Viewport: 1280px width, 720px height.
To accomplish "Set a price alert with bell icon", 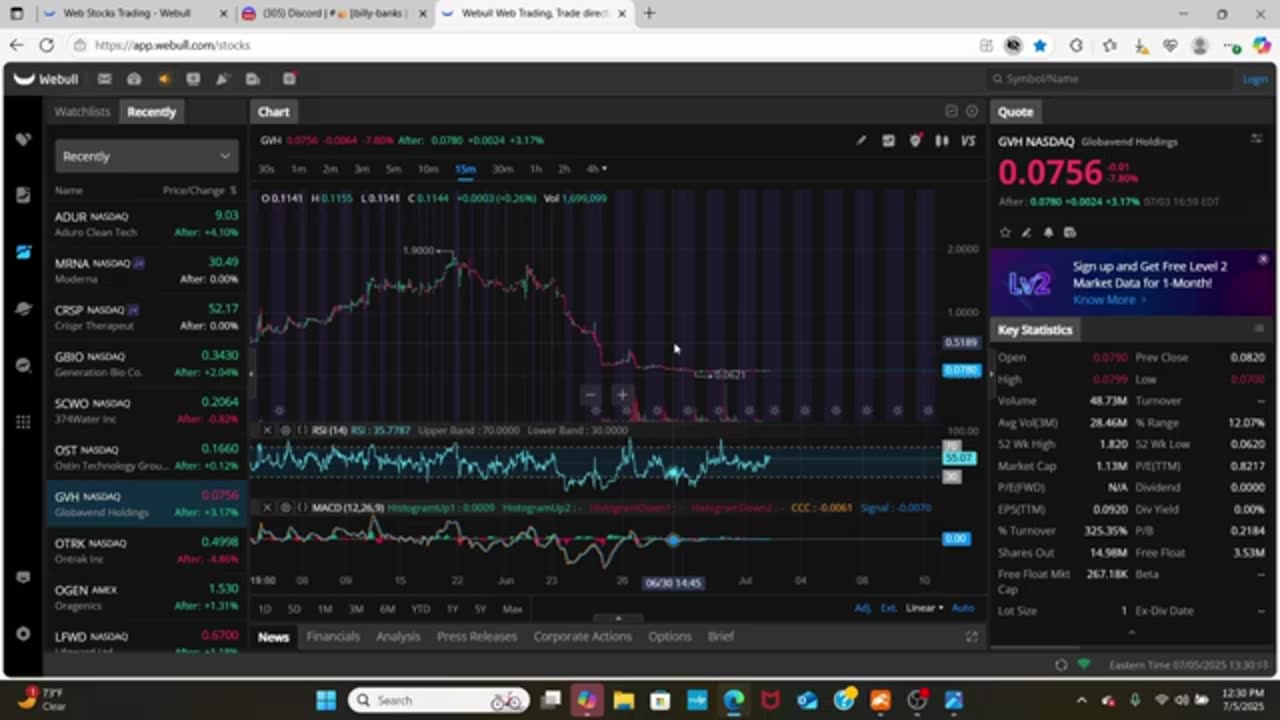I will [1048, 232].
